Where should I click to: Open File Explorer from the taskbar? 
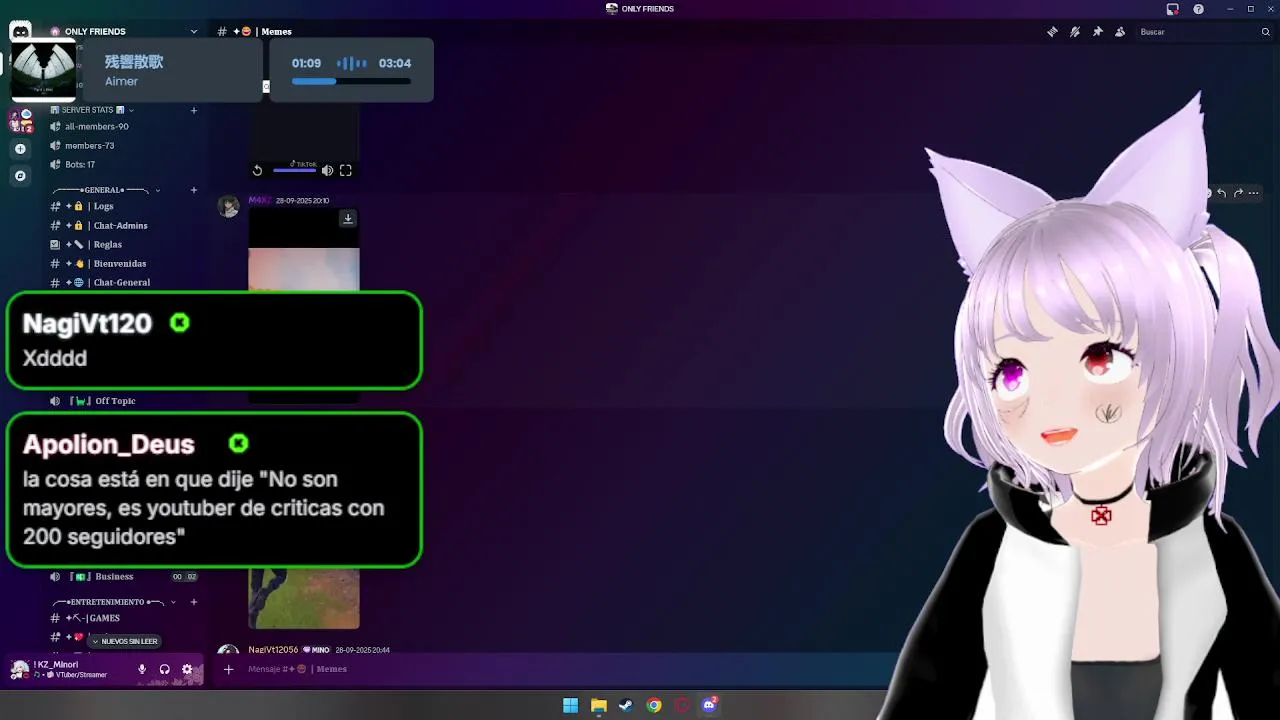(598, 705)
